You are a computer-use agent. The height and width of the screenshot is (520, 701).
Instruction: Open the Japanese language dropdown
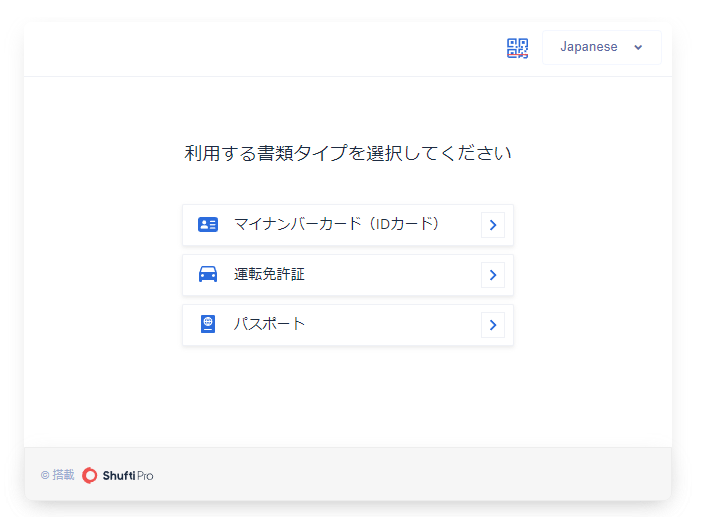tap(601, 47)
